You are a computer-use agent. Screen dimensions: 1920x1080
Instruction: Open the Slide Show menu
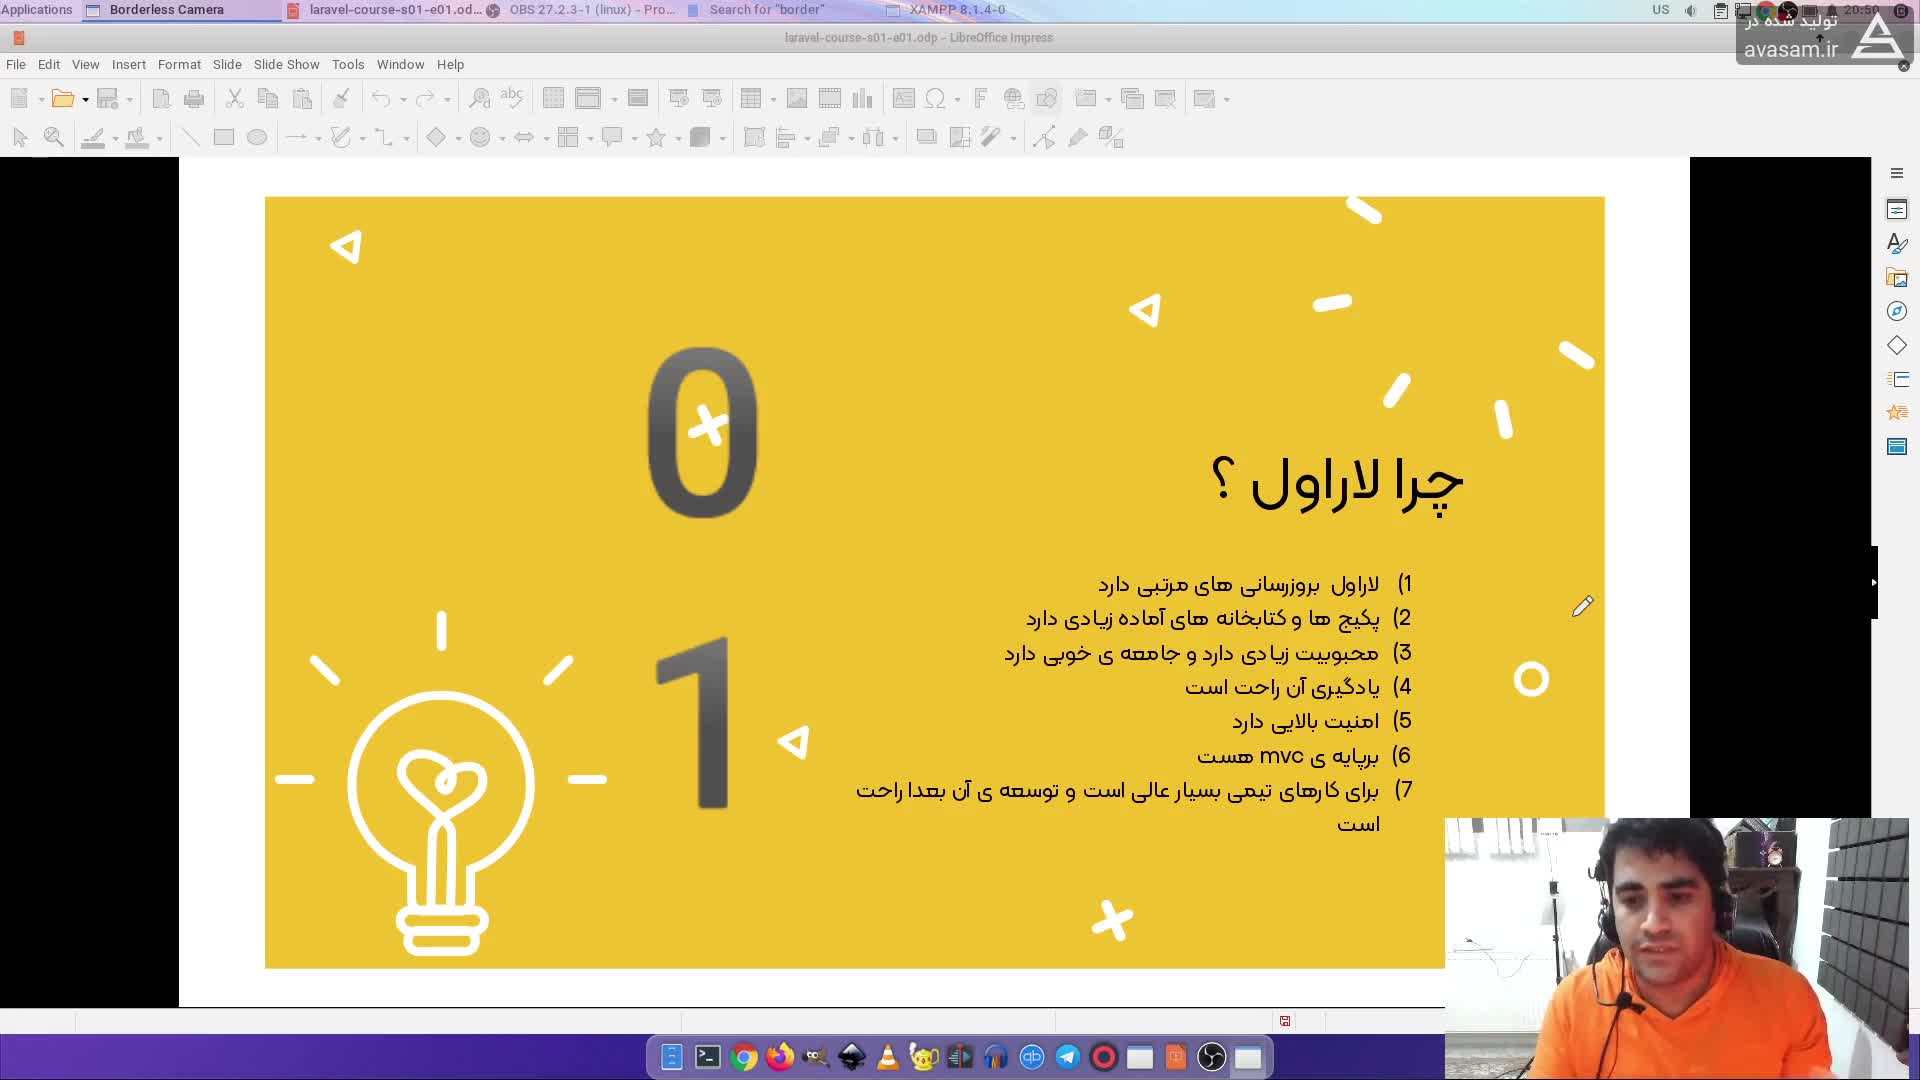(x=286, y=64)
